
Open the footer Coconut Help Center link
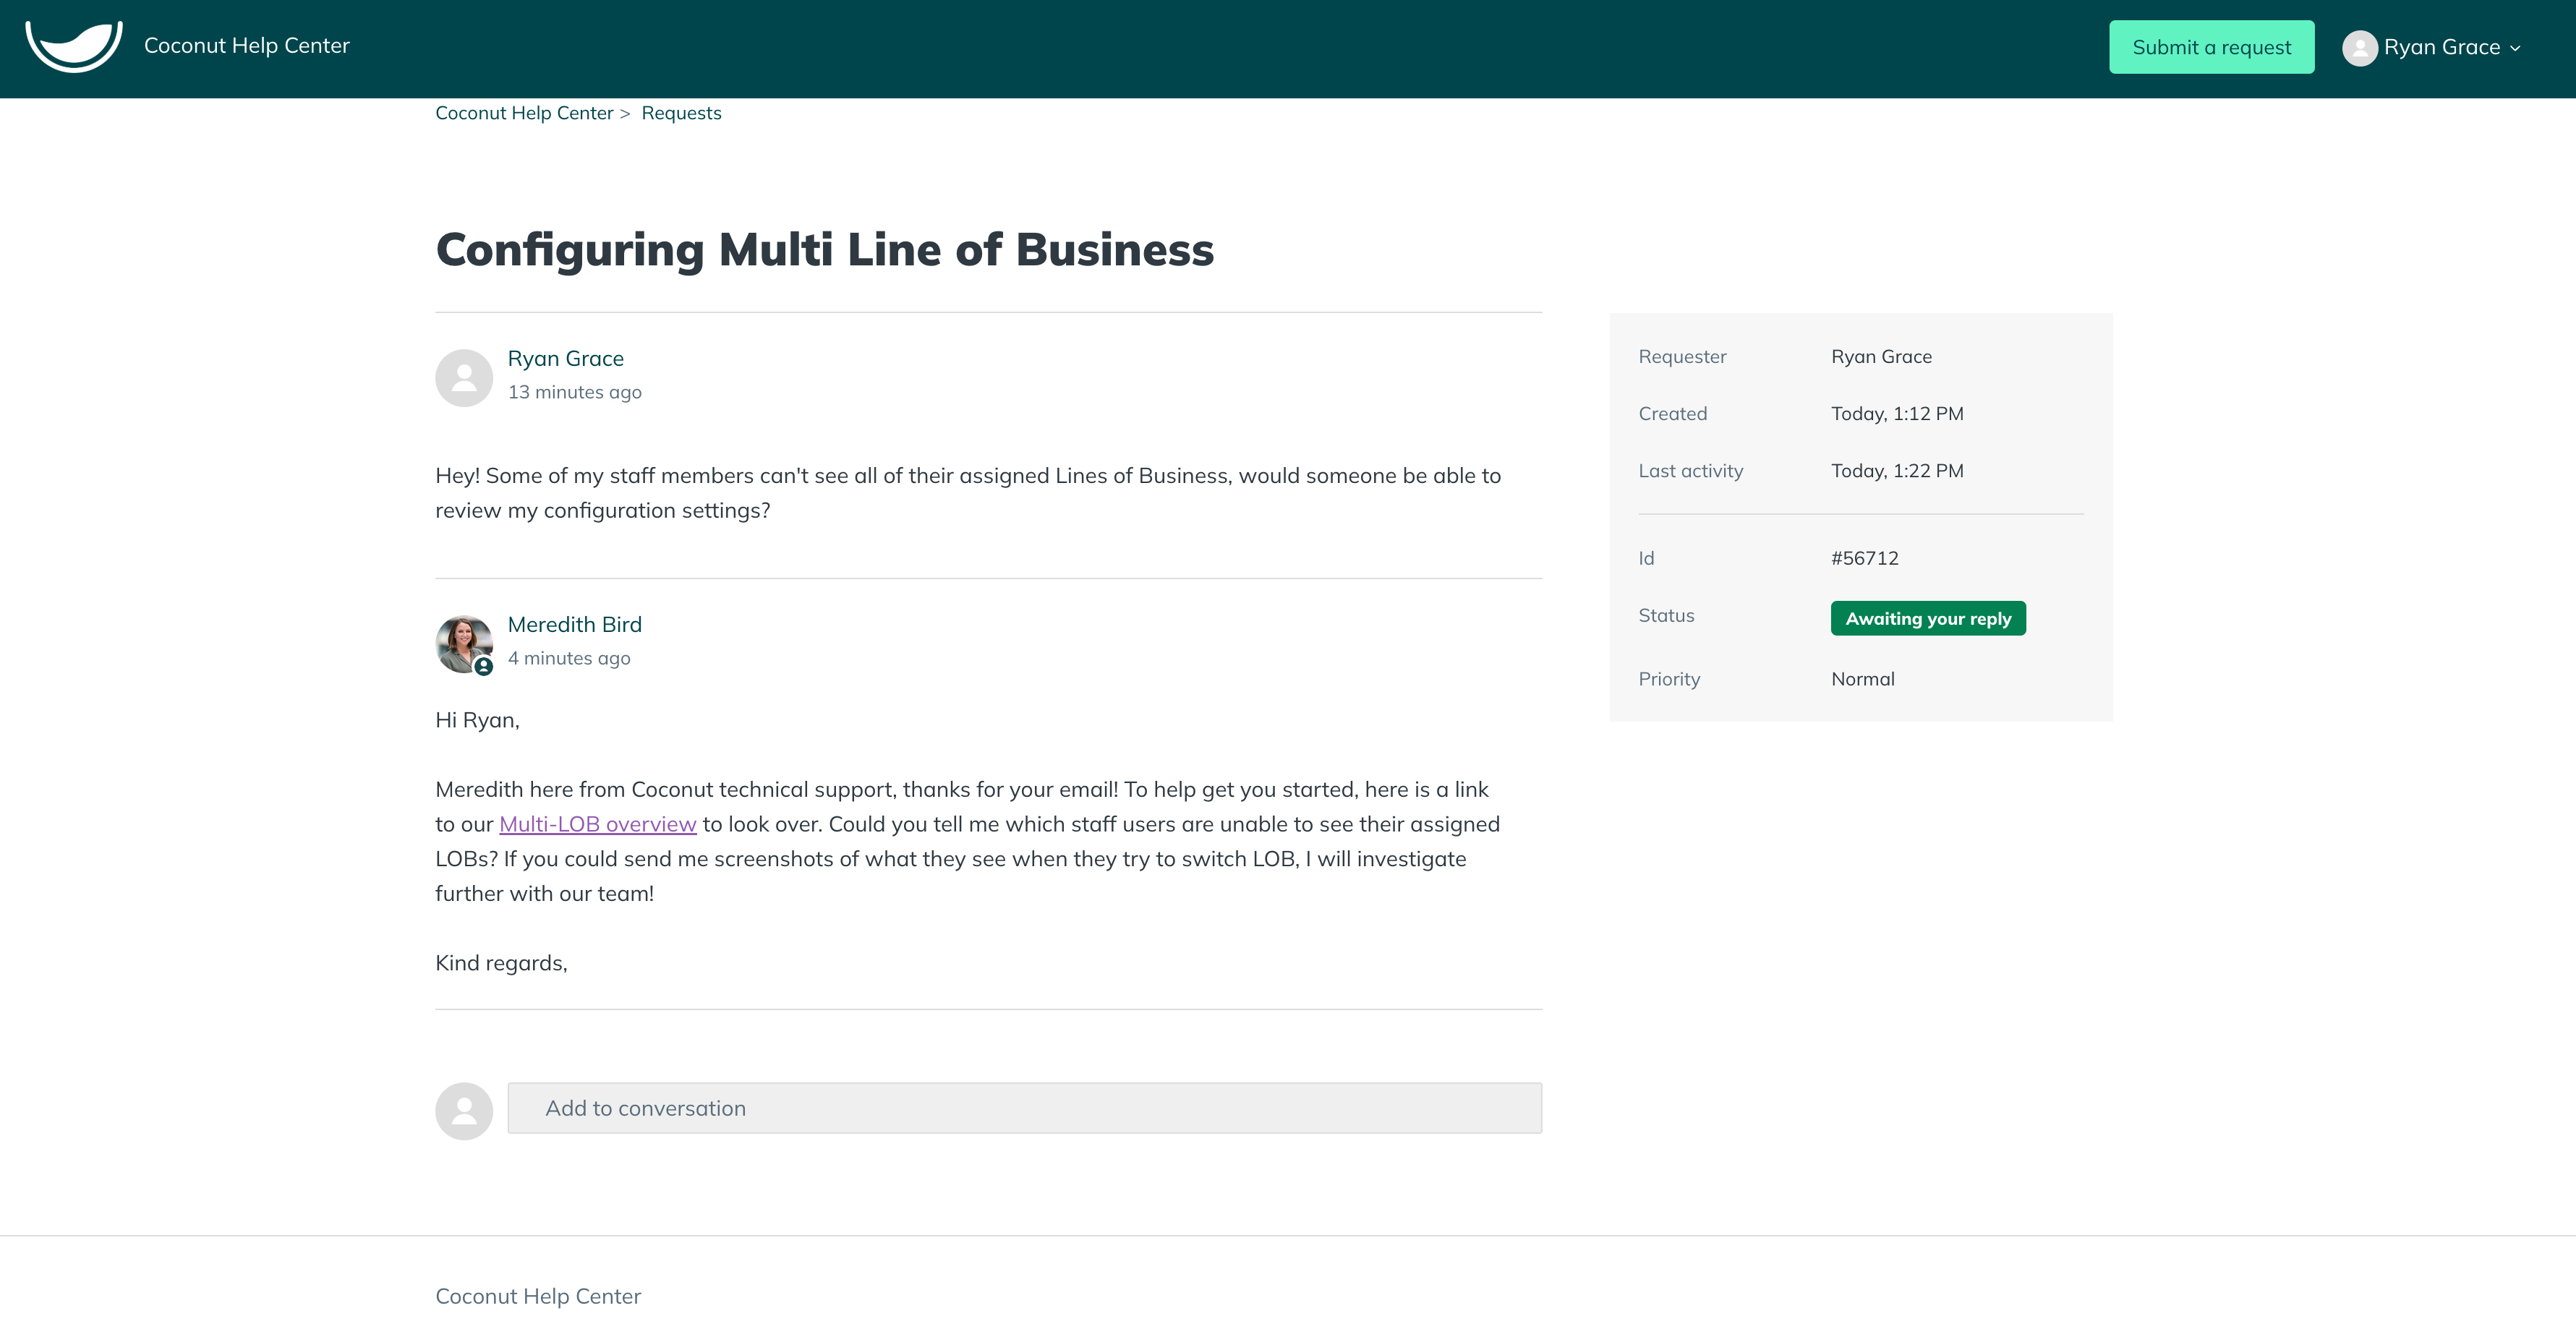pyautogui.click(x=538, y=1296)
